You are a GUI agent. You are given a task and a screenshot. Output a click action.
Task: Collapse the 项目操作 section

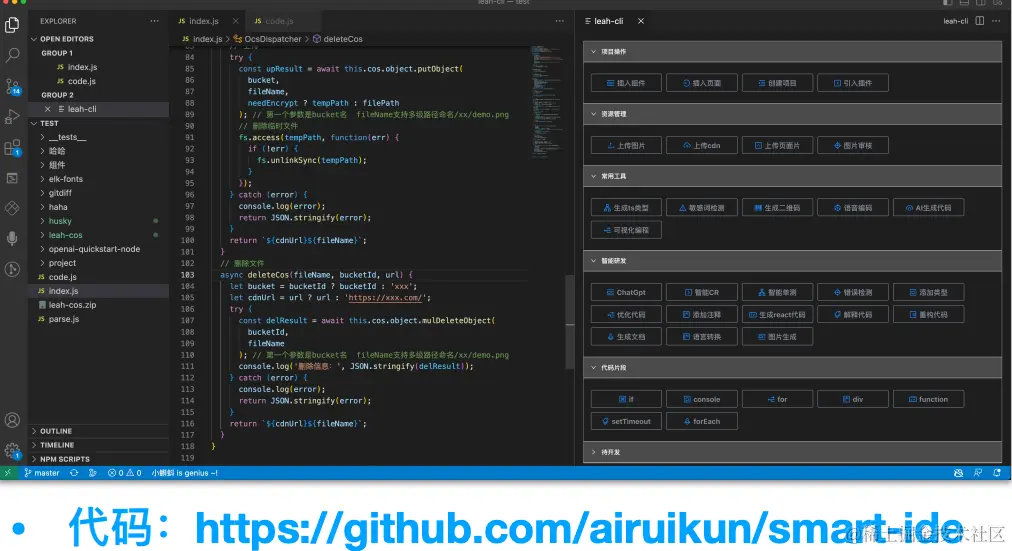tap(793, 52)
